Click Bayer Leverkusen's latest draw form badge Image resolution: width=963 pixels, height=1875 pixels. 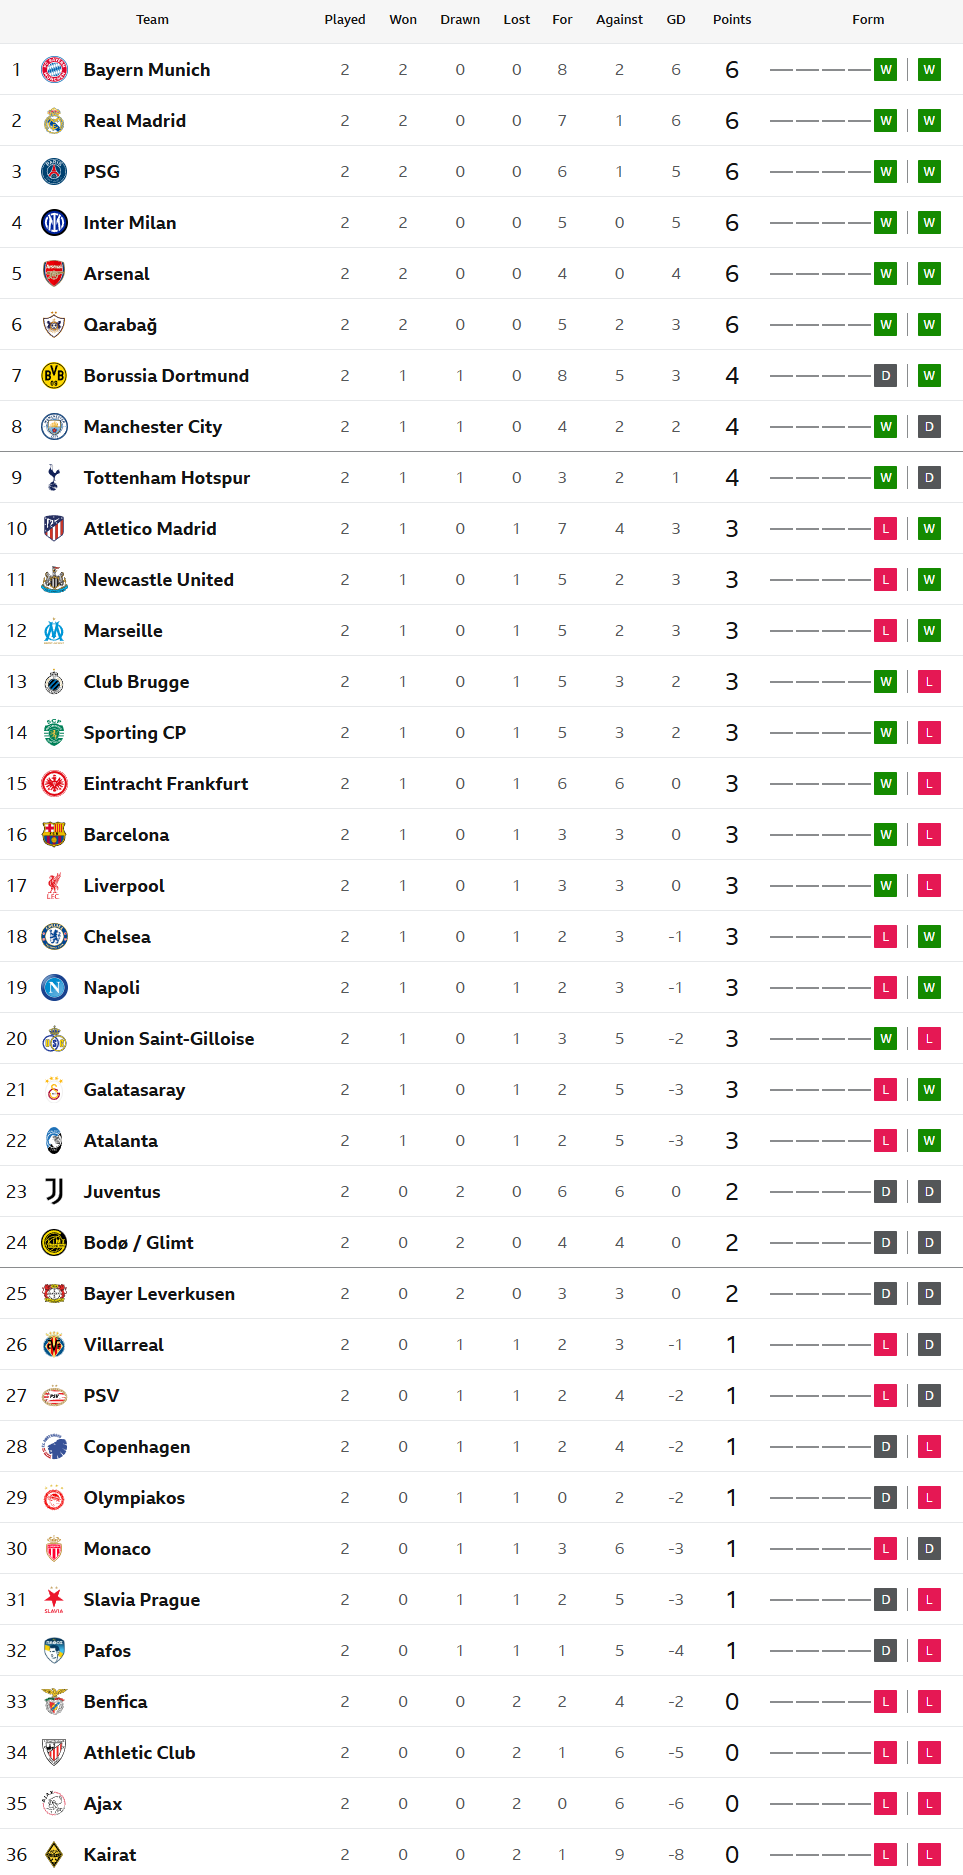(x=929, y=1294)
